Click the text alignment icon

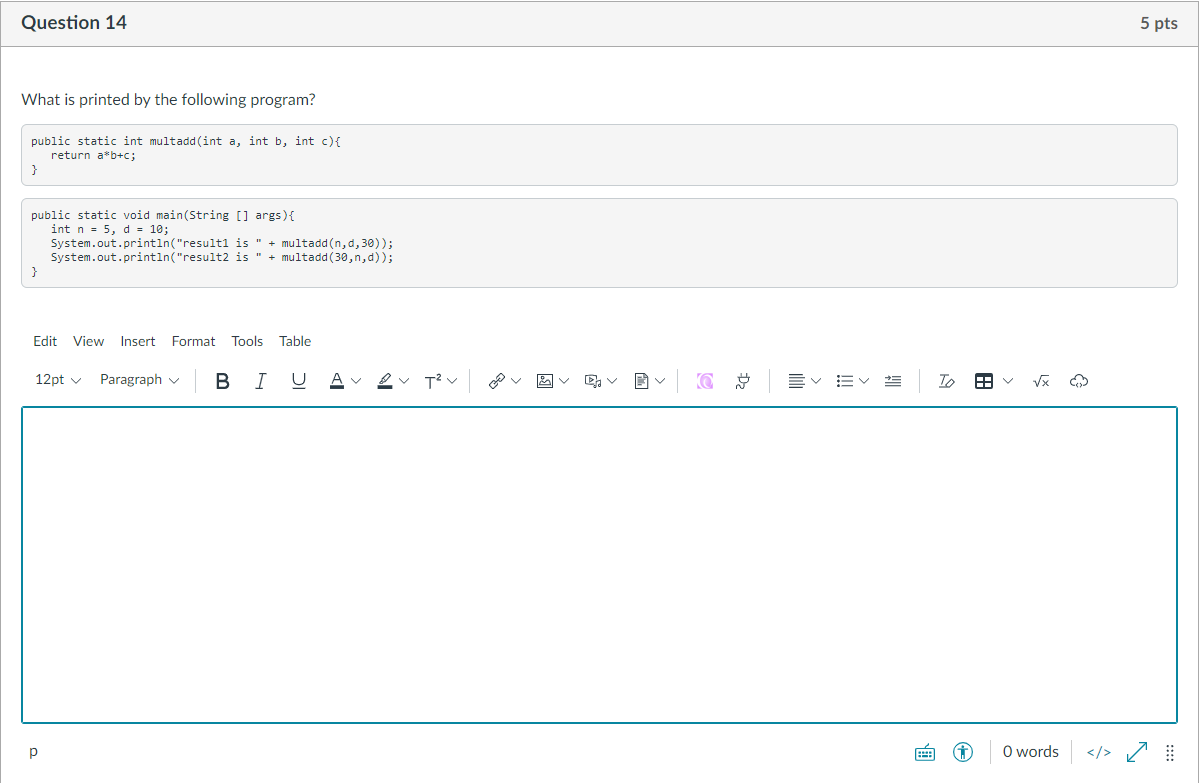(x=796, y=380)
